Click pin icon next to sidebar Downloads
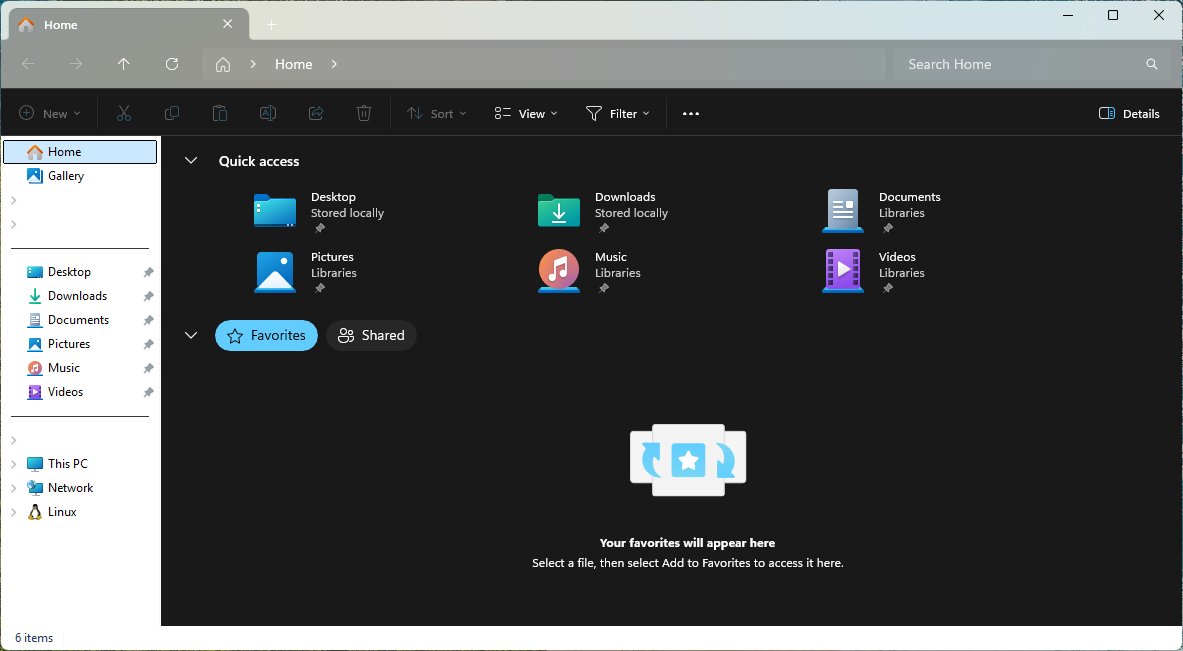This screenshot has height=651, width=1183. click(149, 296)
